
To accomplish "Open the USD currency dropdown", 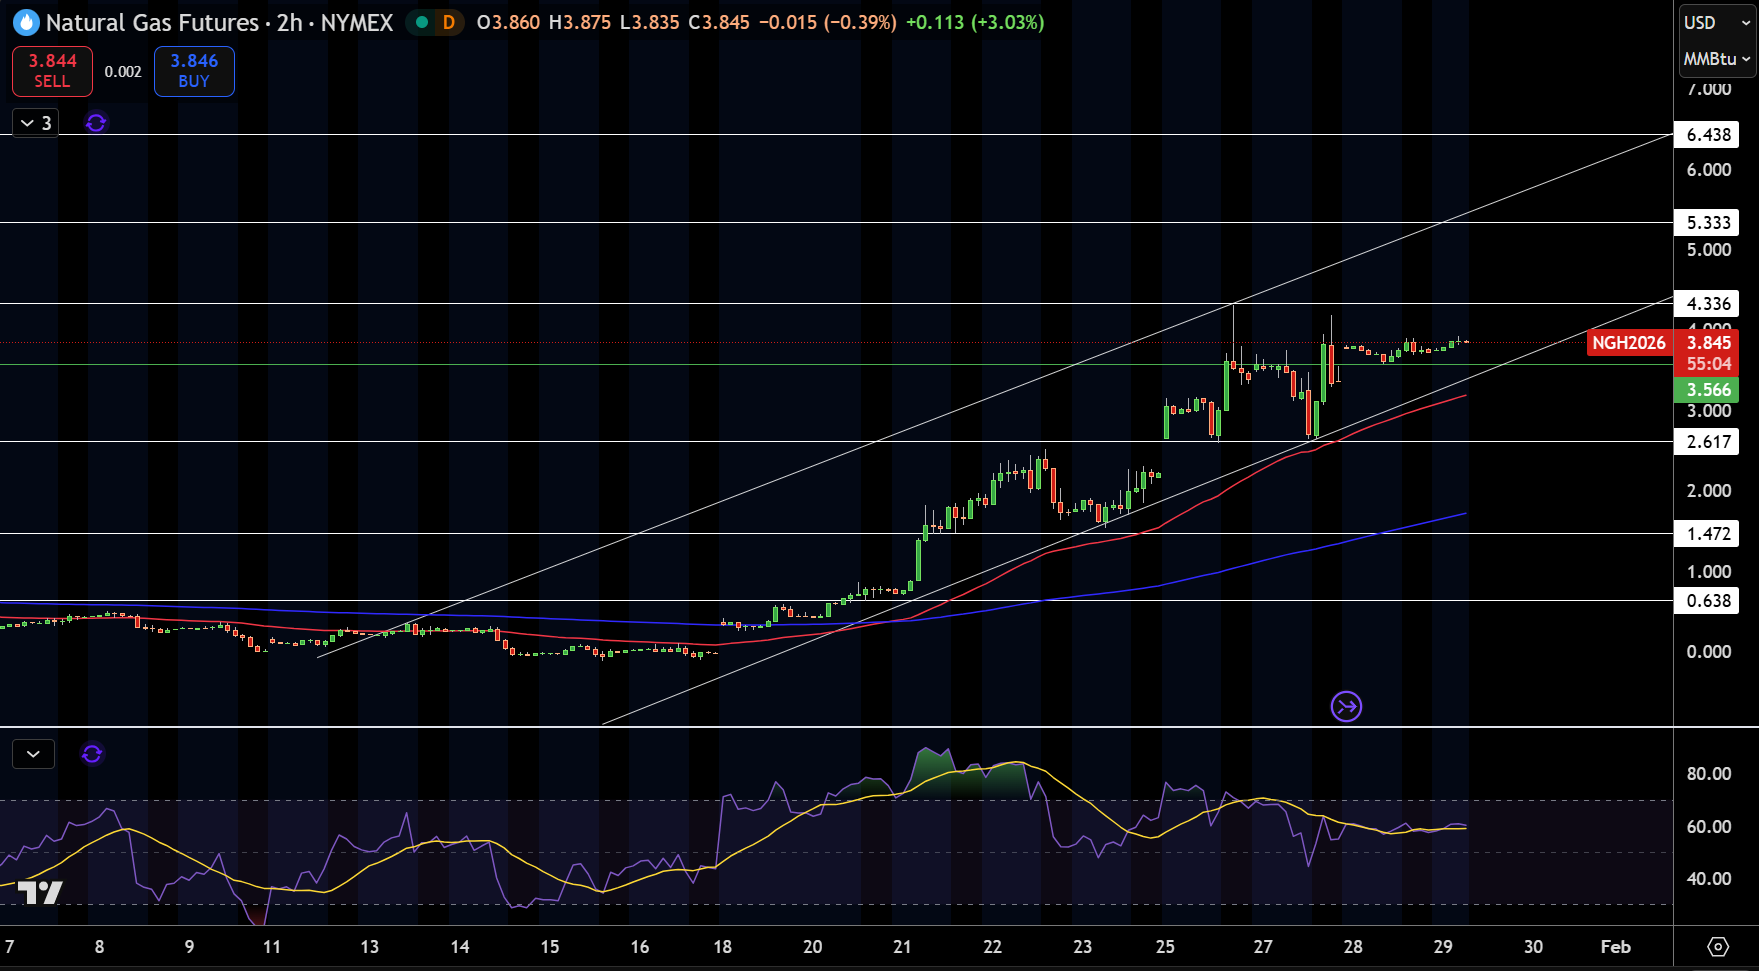I will click(1717, 22).
